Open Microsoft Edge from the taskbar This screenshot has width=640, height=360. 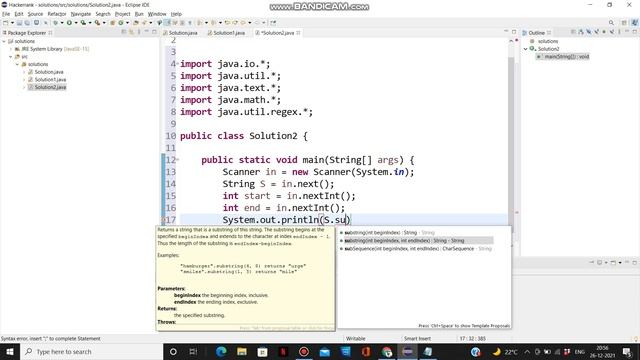coord(221,351)
